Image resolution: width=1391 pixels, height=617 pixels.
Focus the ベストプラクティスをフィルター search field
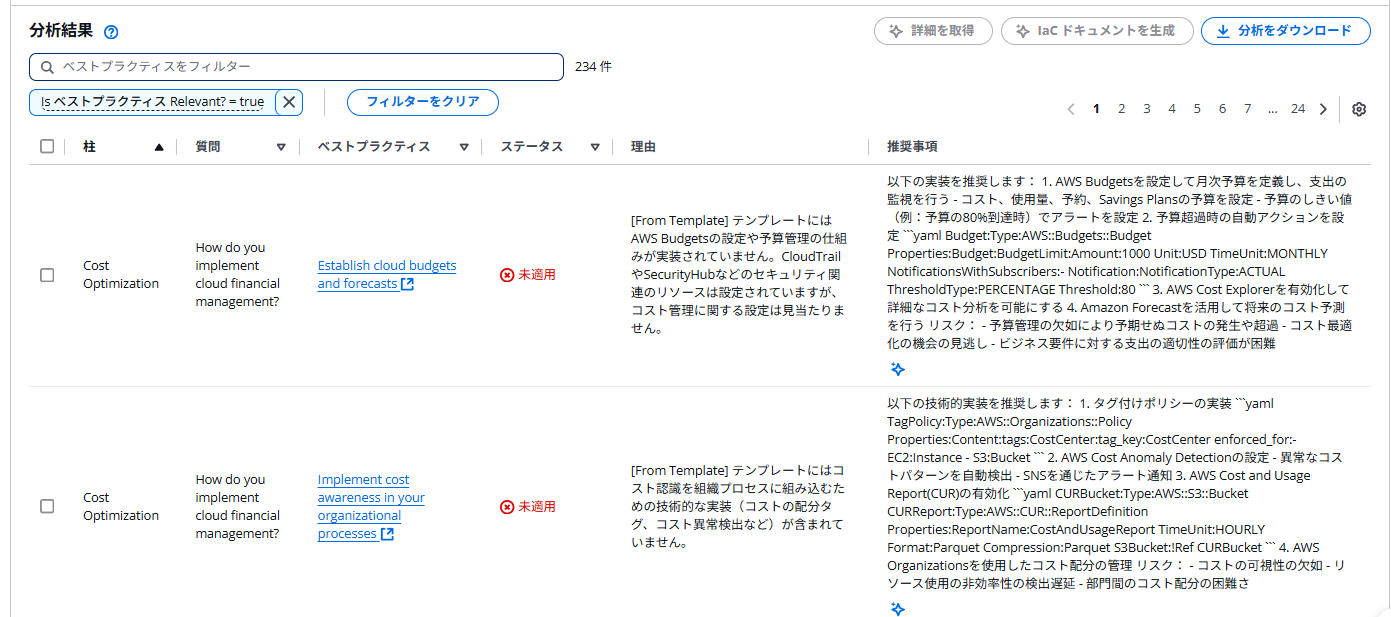click(x=296, y=67)
